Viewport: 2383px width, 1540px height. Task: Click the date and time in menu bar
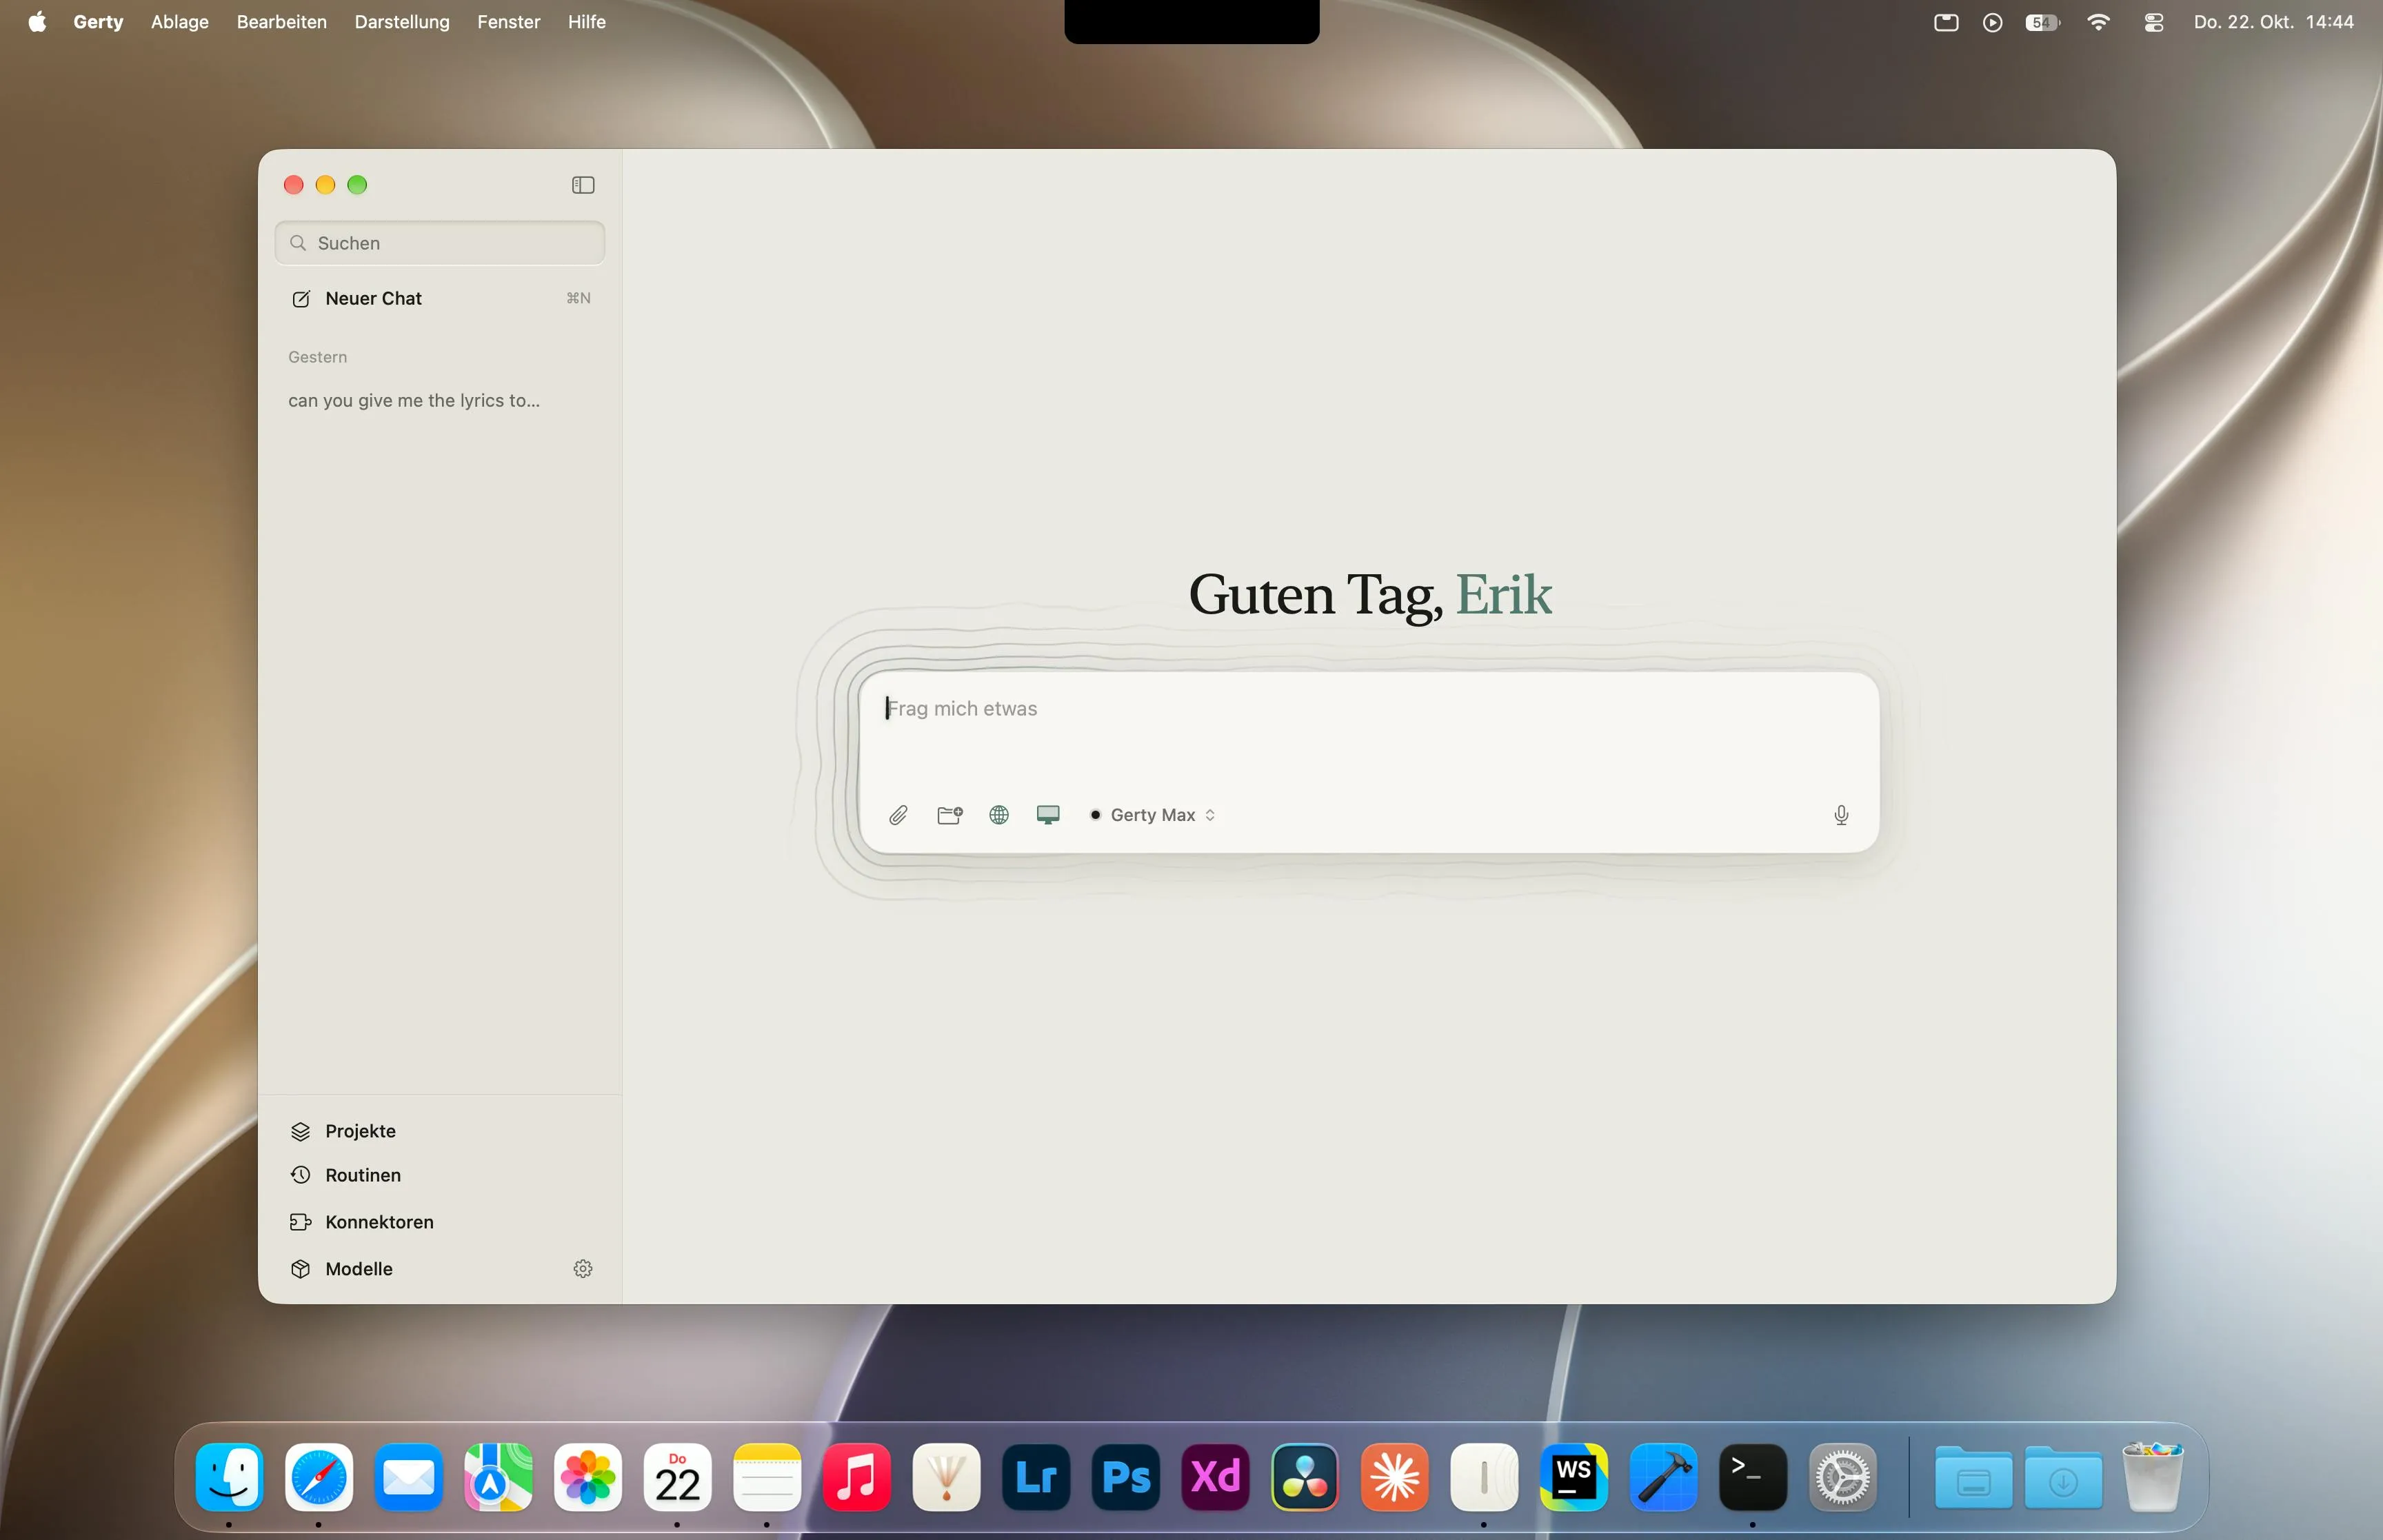[x=2274, y=22]
